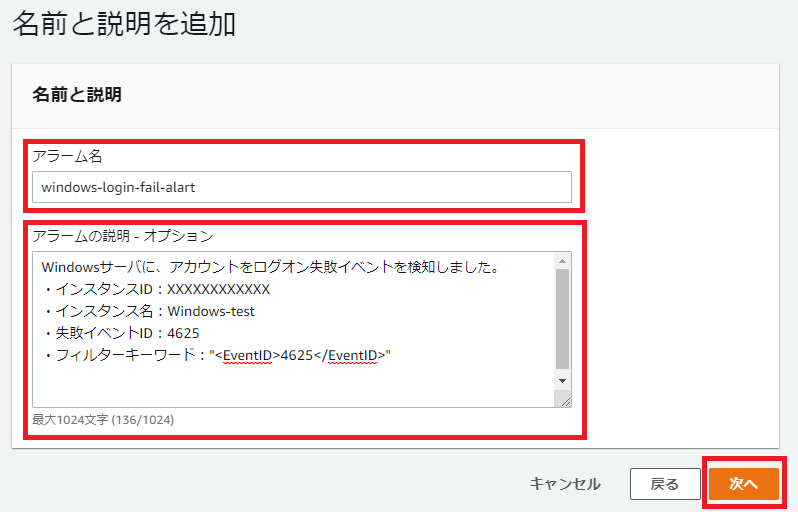
Task: Click the 名前と説明を追加 page title
Action: [124, 24]
